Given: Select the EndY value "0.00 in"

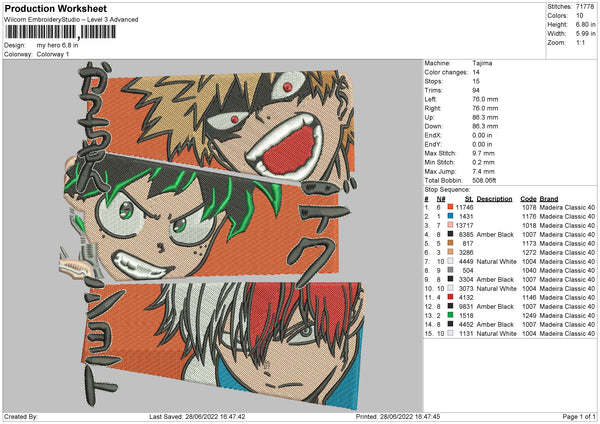Looking at the screenshot, I should tap(482, 144).
